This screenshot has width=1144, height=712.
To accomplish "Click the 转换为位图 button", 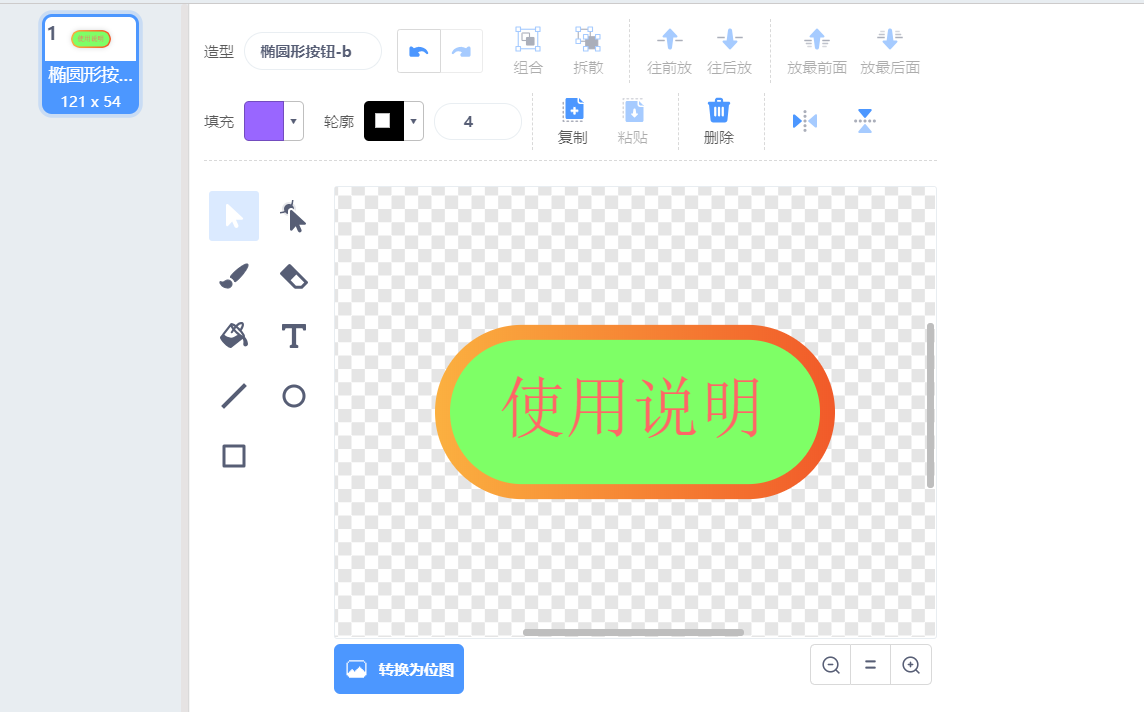I will pyautogui.click(x=399, y=669).
